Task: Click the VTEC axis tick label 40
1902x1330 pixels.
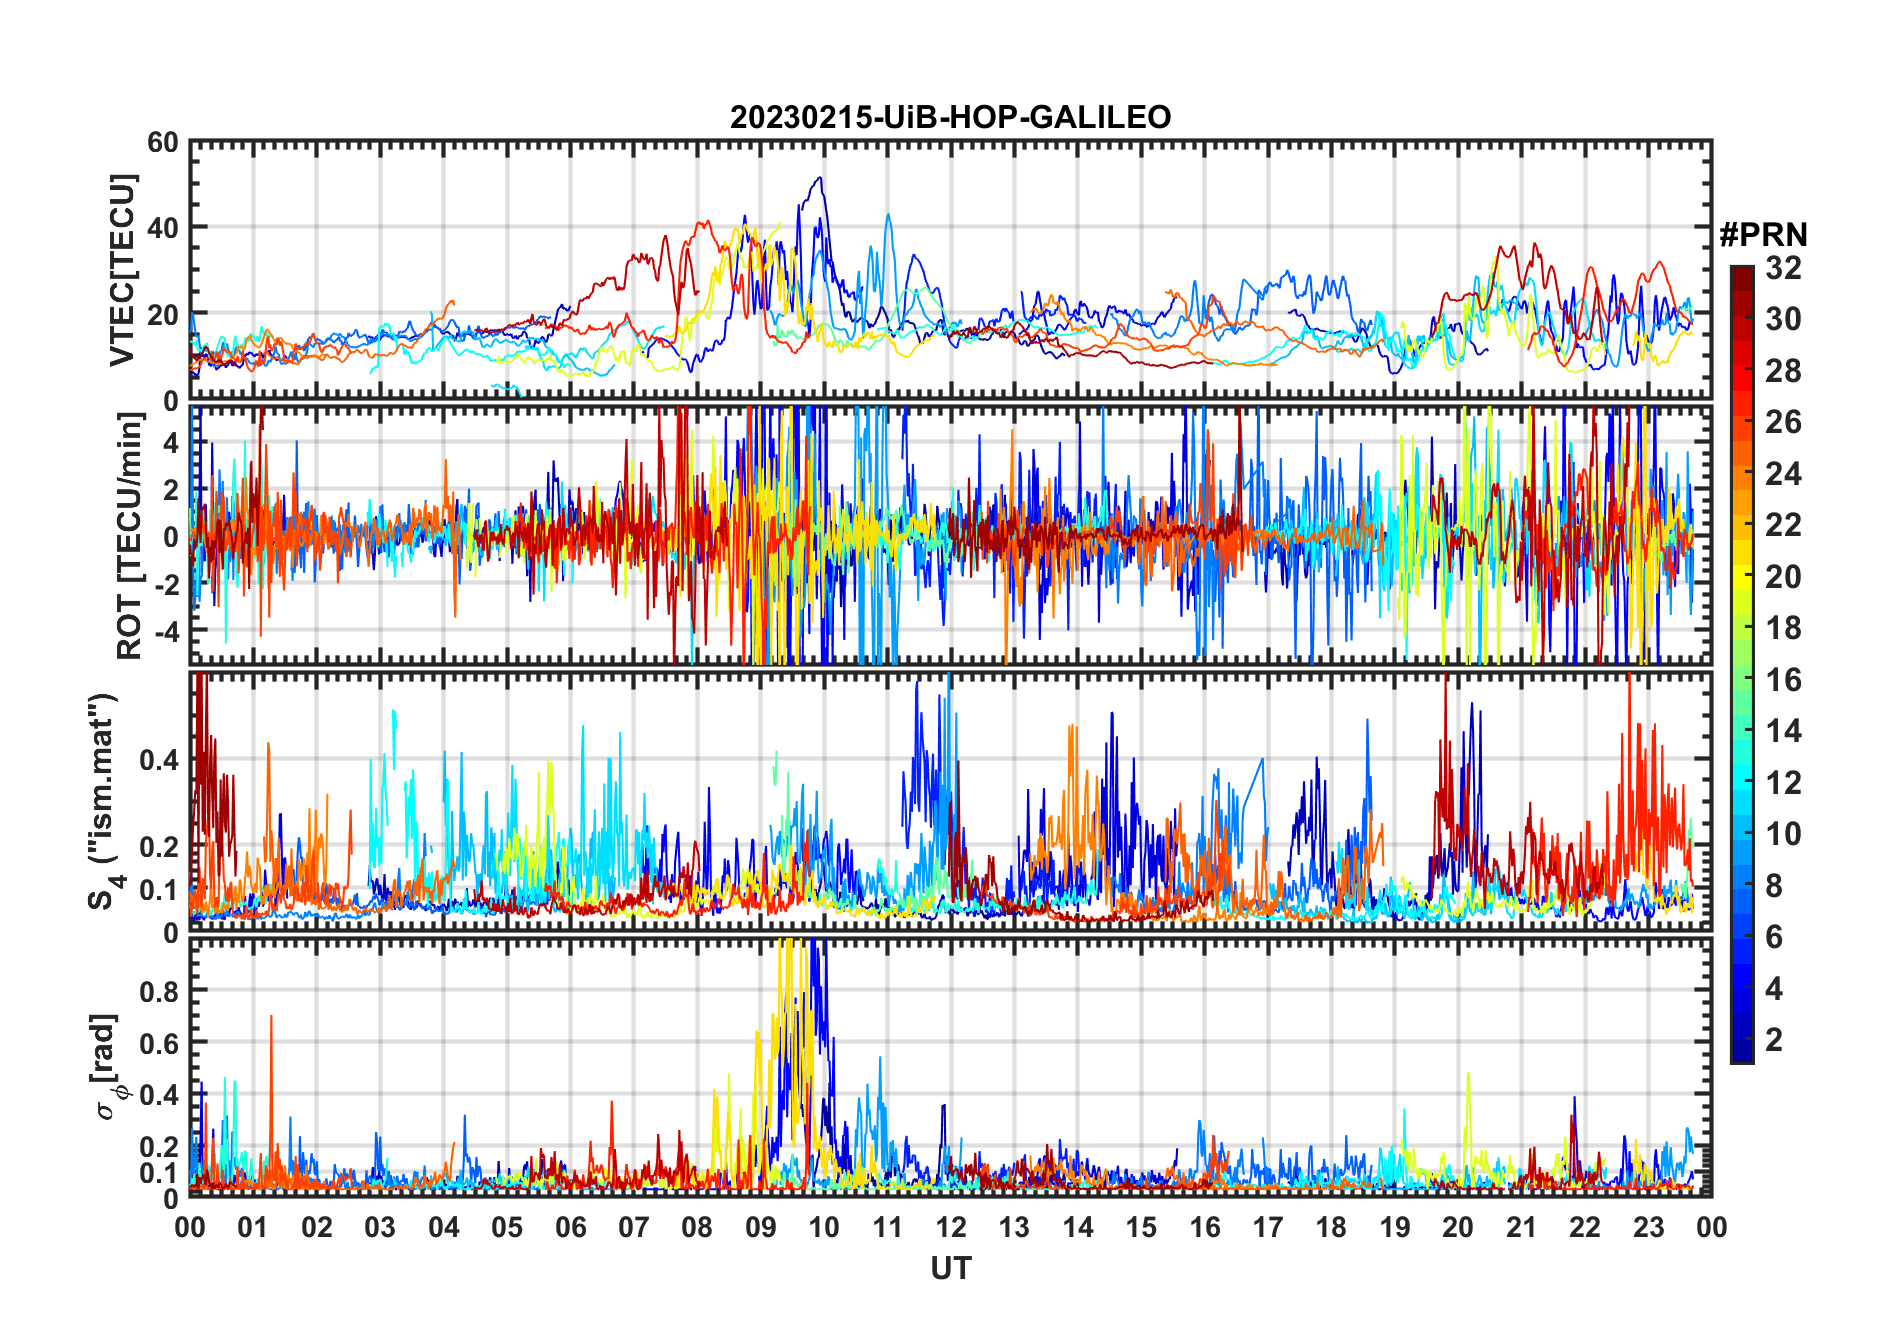Action: tap(163, 228)
